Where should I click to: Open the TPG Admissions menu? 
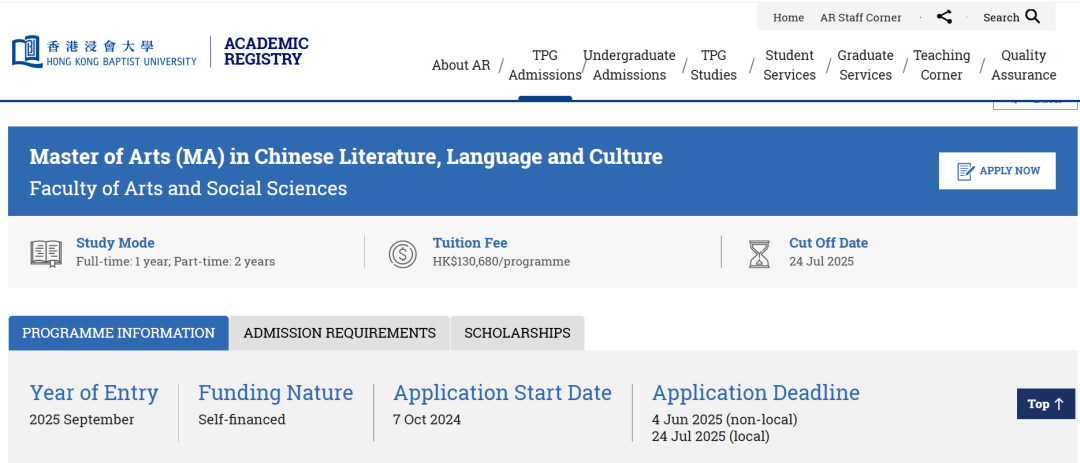(545, 65)
